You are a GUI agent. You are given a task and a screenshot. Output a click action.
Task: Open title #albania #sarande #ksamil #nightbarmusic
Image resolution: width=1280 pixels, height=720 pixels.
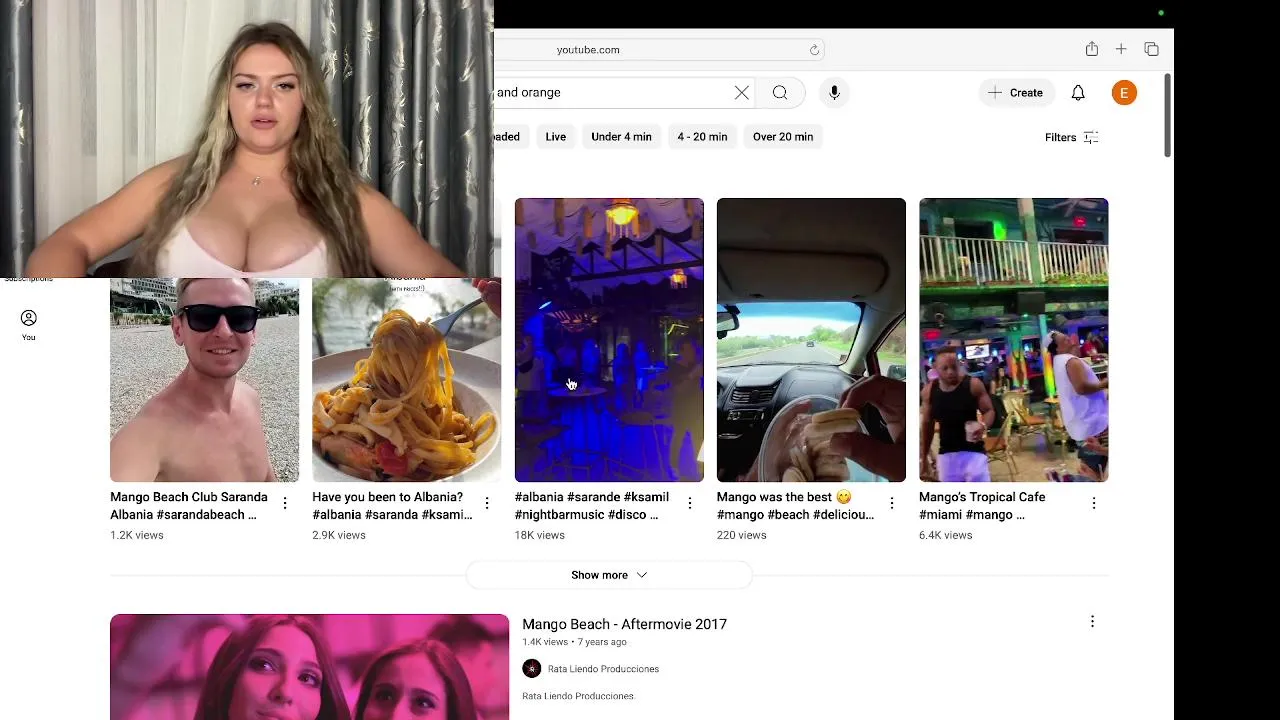(592, 506)
